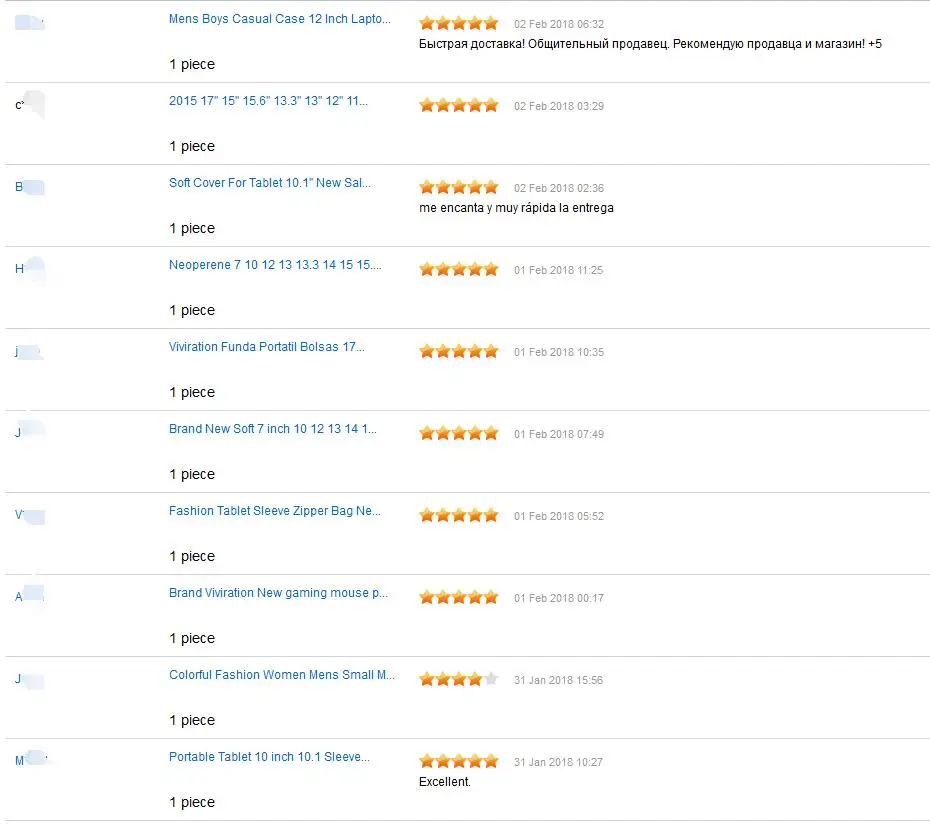Open Soft Cover For Tablet 10.1" link

269,183
